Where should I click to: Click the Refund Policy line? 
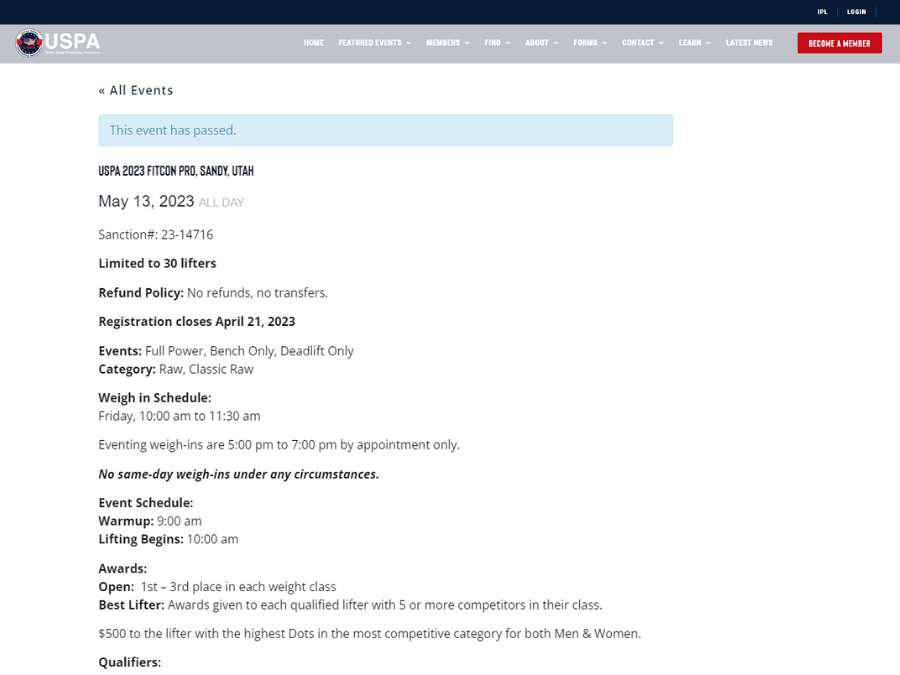(213, 293)
